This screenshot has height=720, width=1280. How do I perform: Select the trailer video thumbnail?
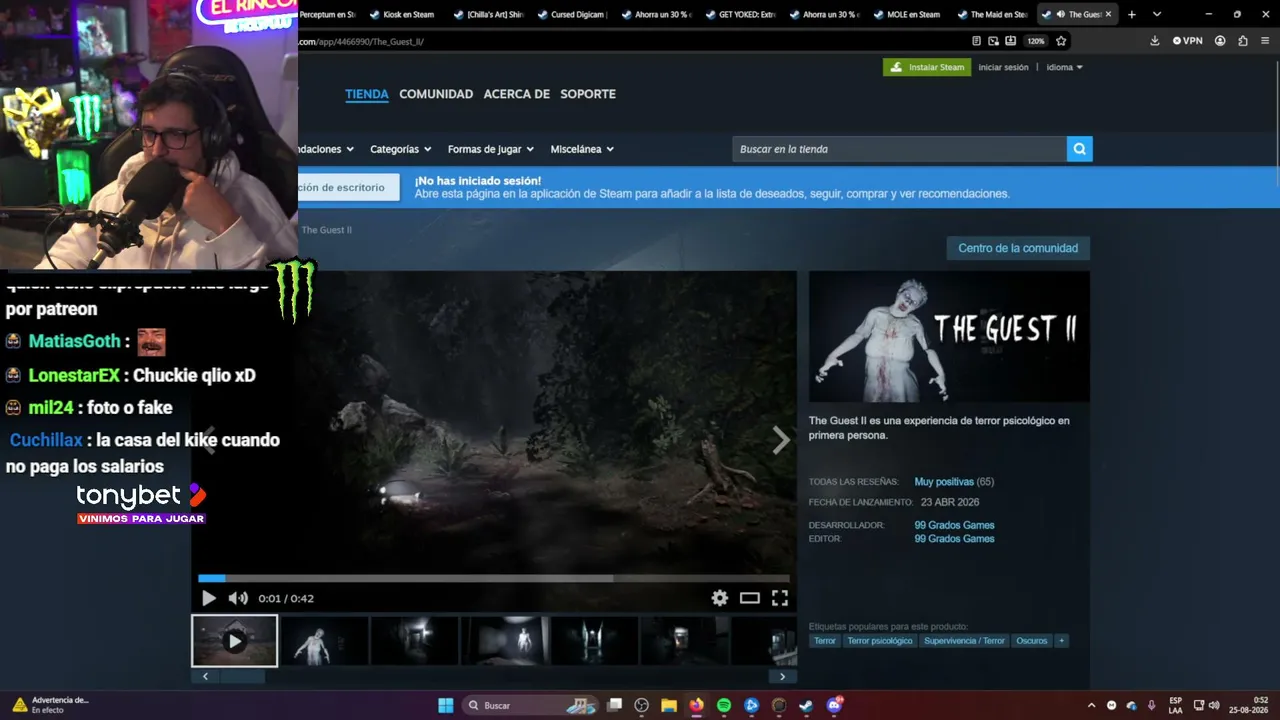coord(235,641)
